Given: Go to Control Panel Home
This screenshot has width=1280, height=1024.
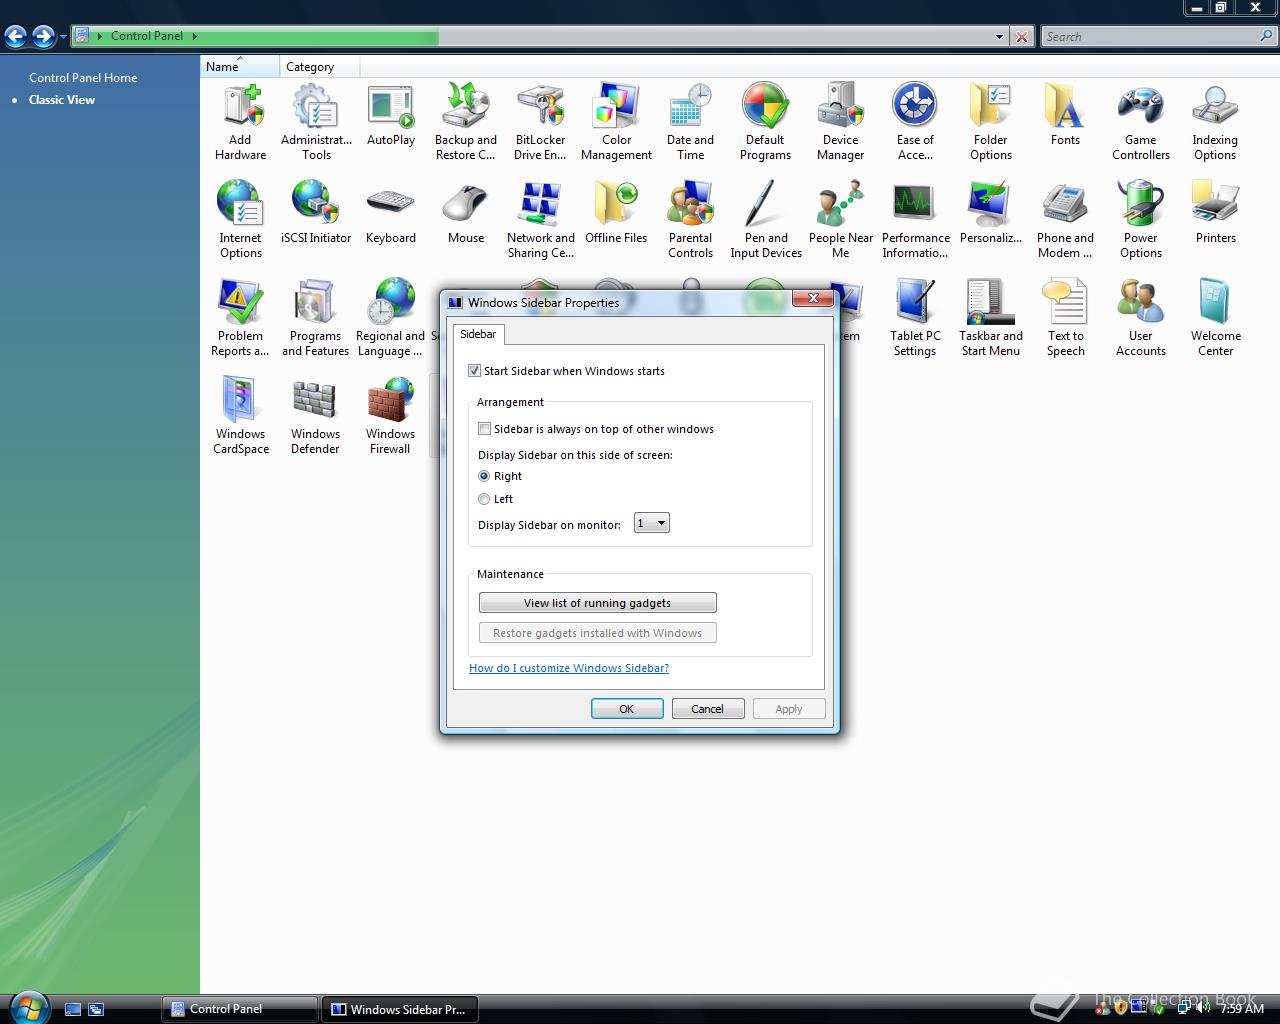Looking at the screenshot, I should tap(83, 77).
